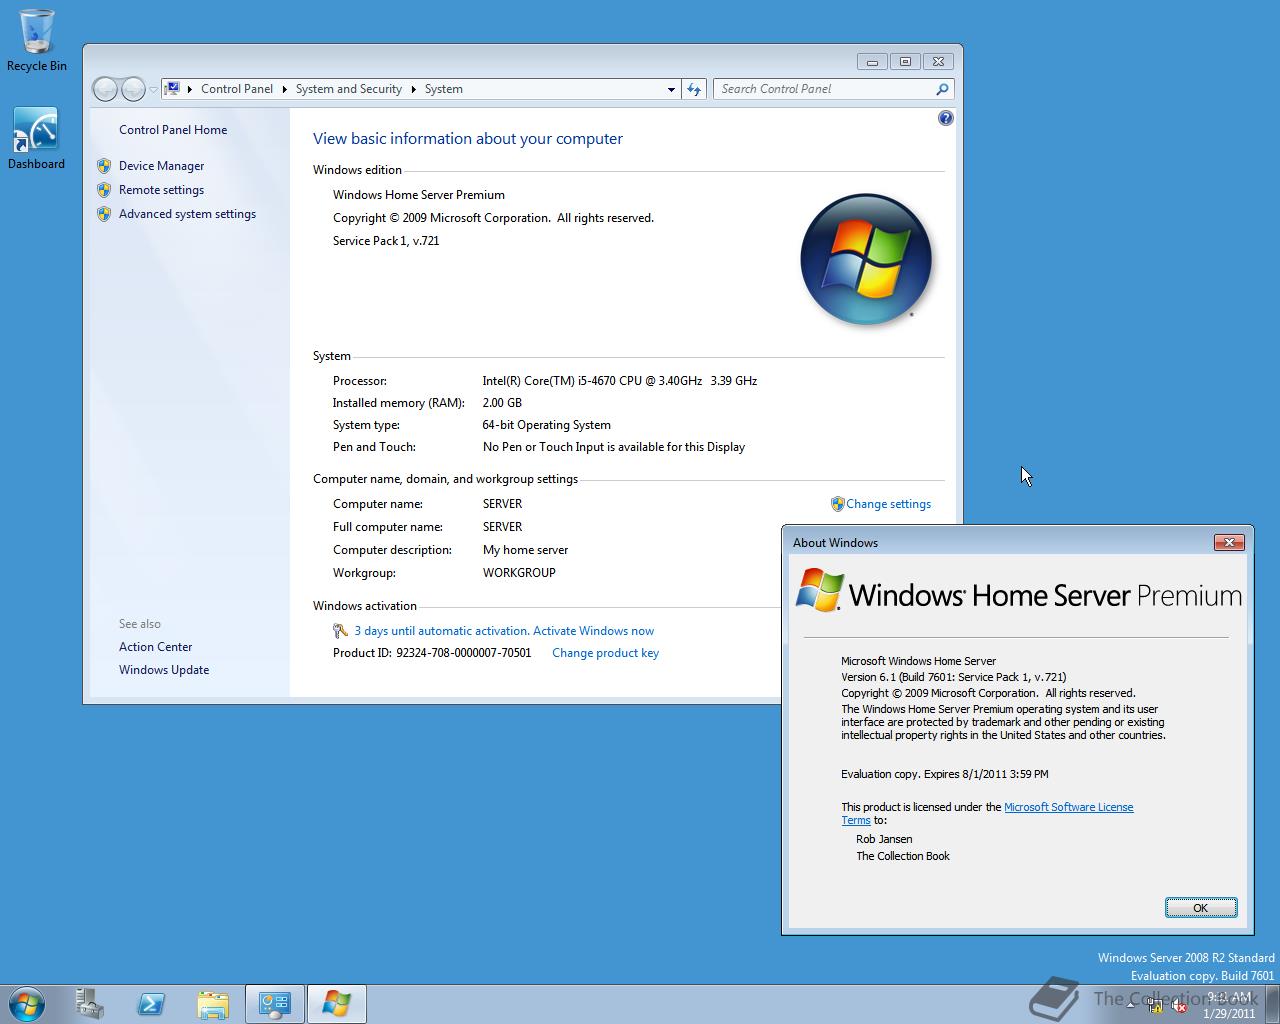Close the System Control Panel window

[938, 62]
